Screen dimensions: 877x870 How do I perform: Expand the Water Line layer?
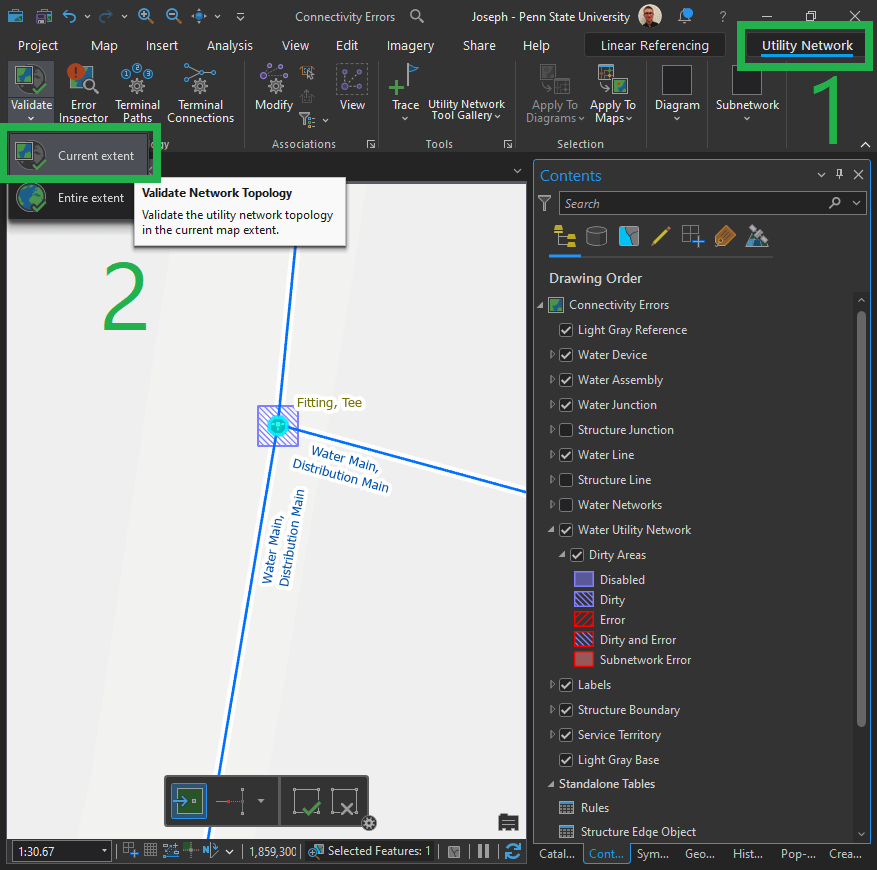point(552,455)
